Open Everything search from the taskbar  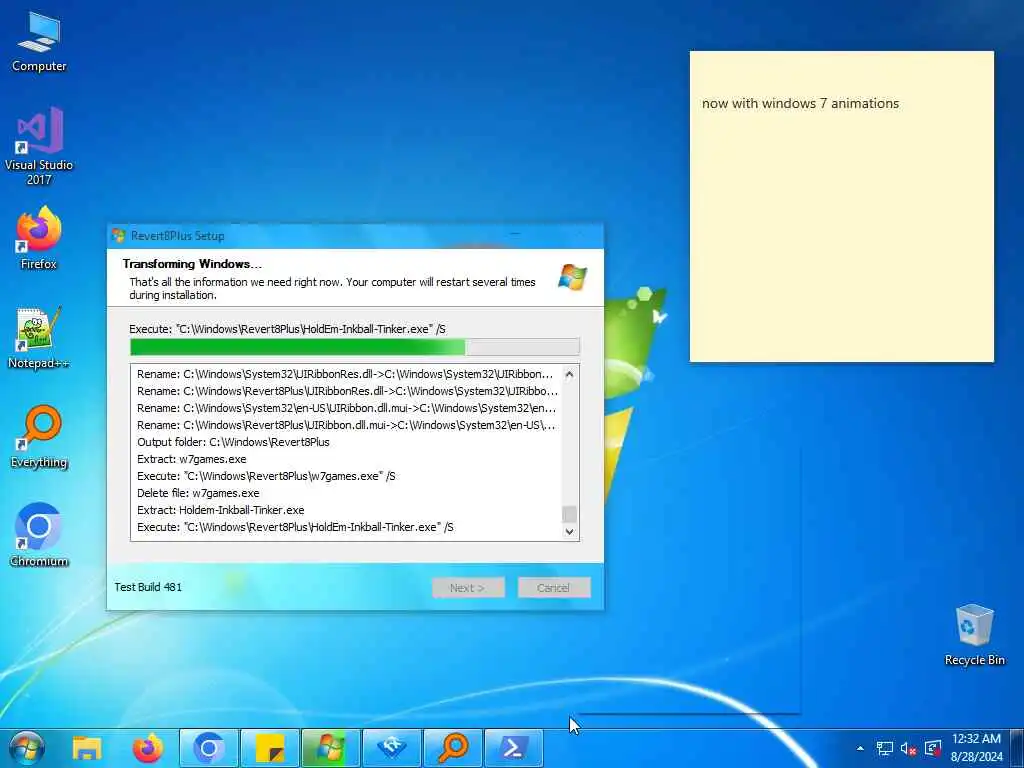tap(453, 748)
